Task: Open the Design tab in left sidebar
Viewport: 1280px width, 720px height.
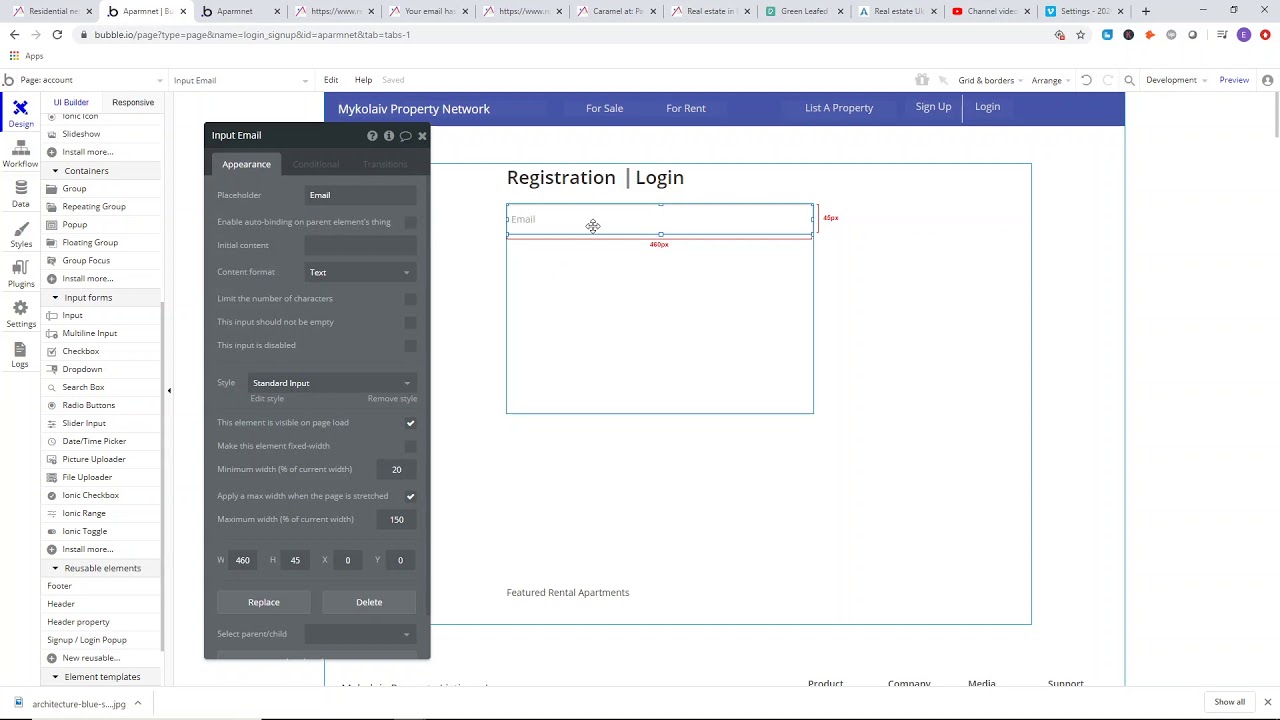Action: tap(20, 113)
